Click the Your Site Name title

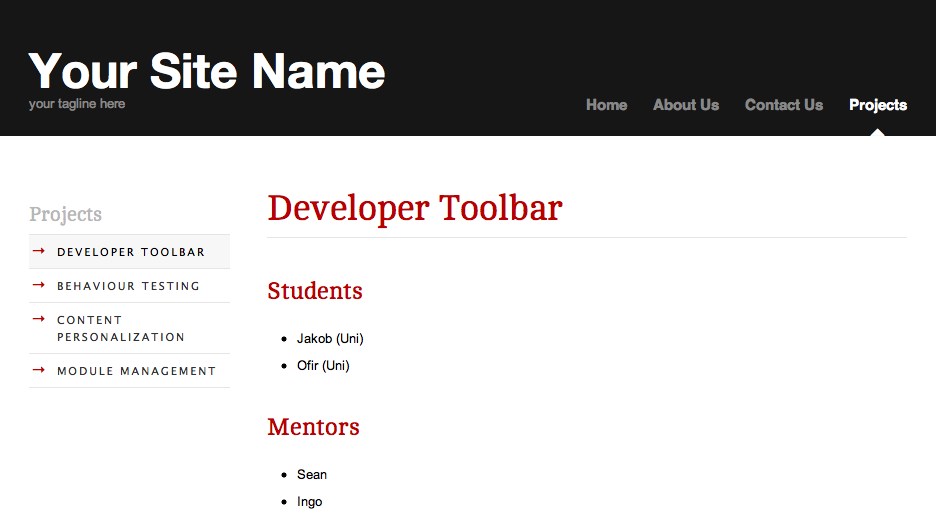tap(207, 71)
